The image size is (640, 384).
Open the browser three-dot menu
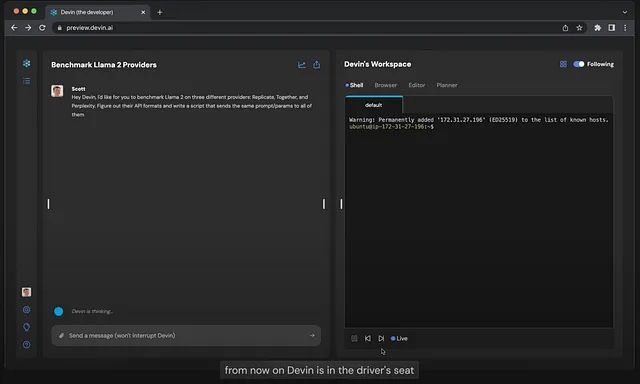tap(625, 28)
